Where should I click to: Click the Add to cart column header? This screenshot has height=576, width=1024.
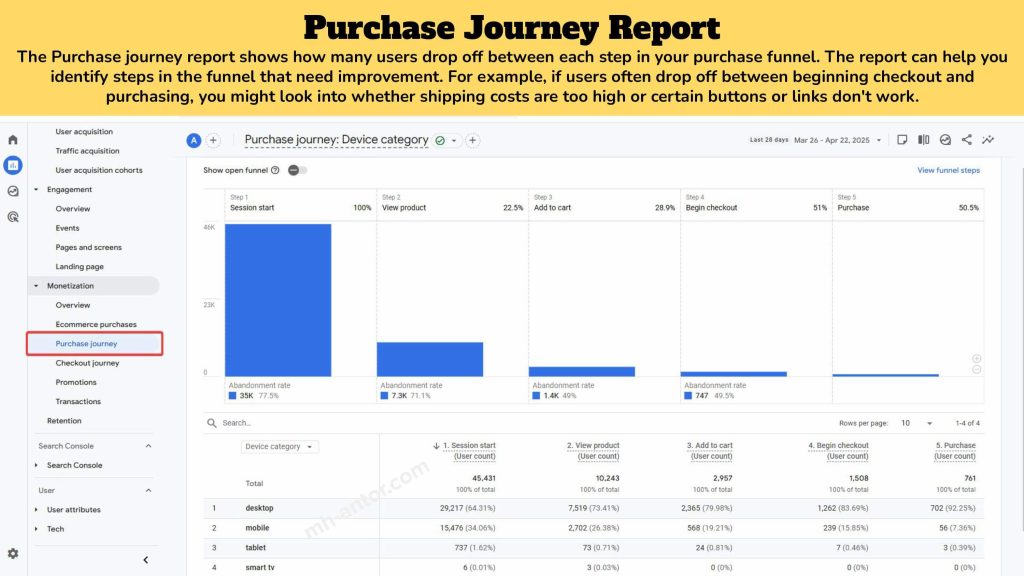click(x=709, y=451)
